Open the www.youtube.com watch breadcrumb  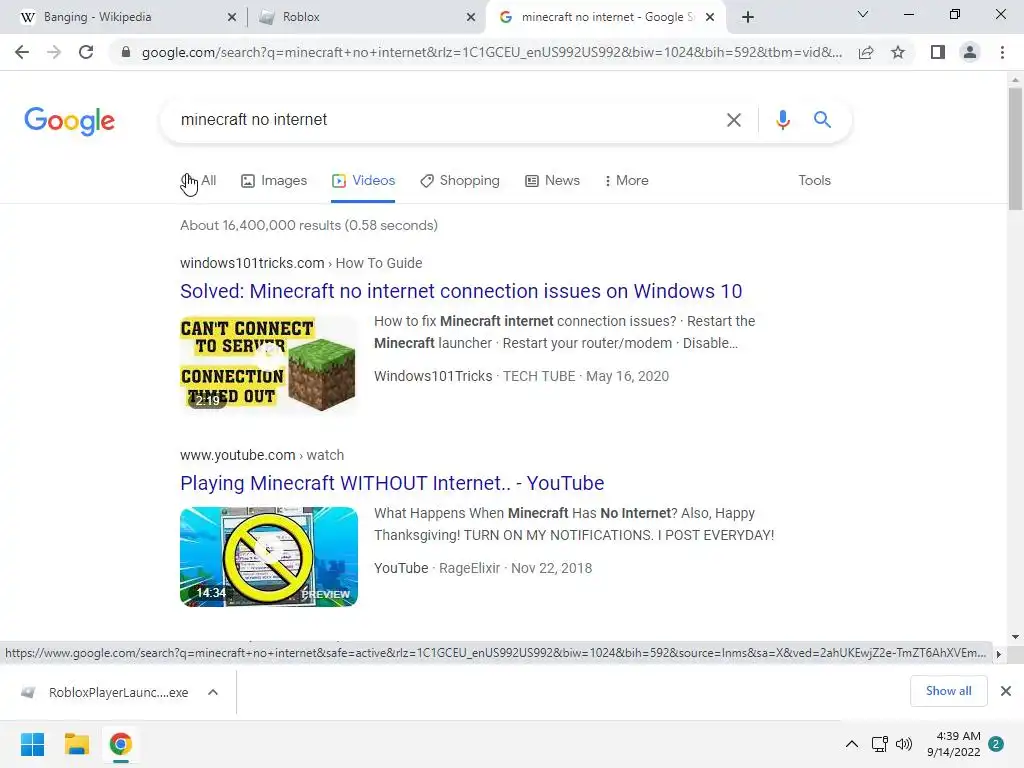click(x=262, y=455)
